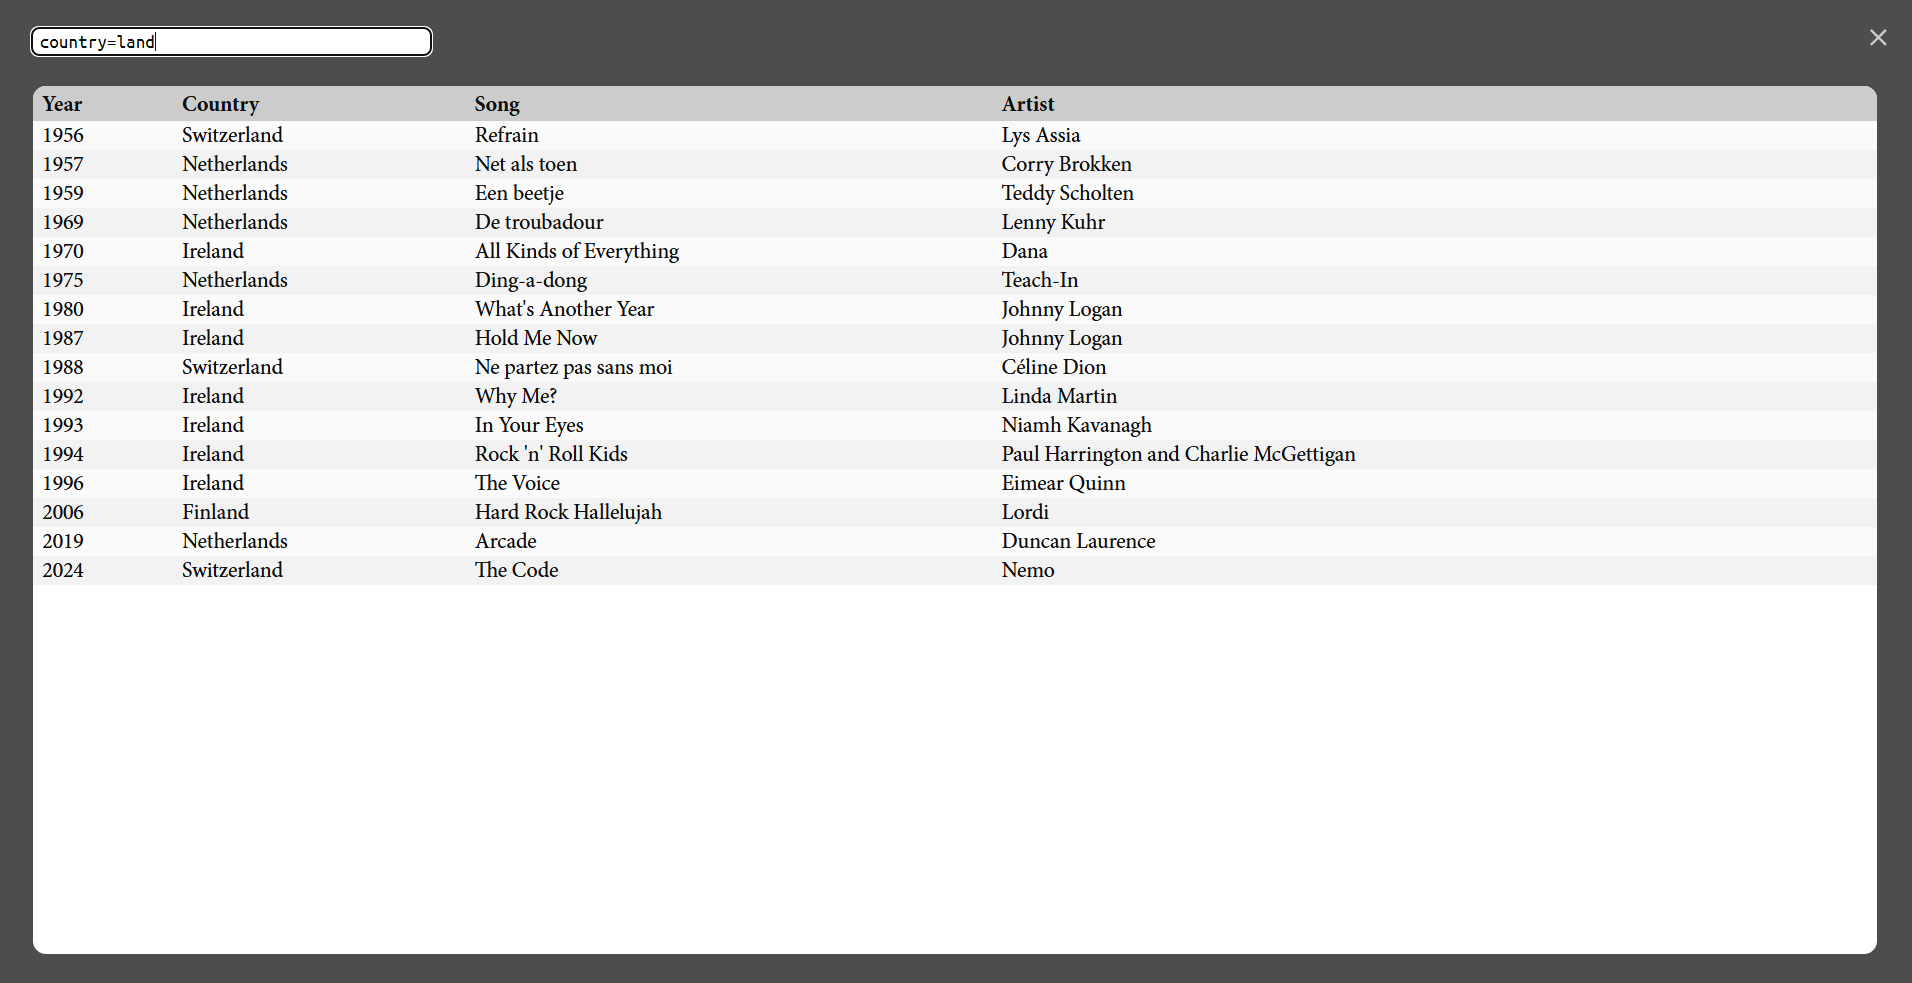Click the Country column header
This screenshot has width=1912, height=983.
[x=220, y=104]
